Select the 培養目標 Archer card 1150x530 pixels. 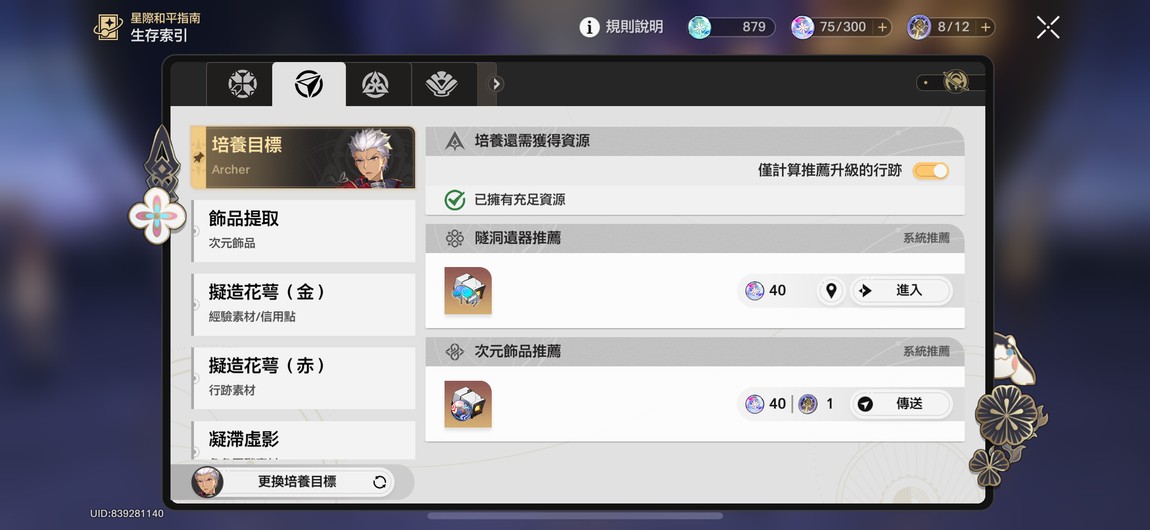(303, 157)
